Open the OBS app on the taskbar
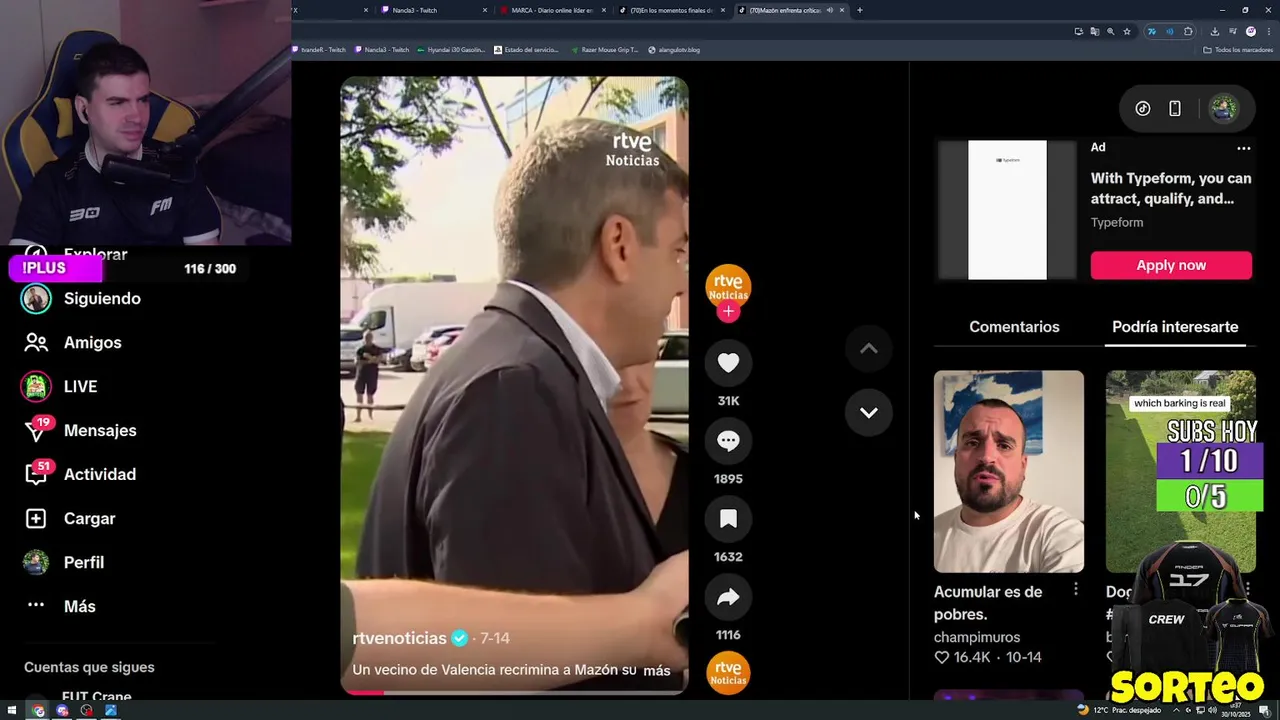1280x720 pixels. [x=87, y=711]
